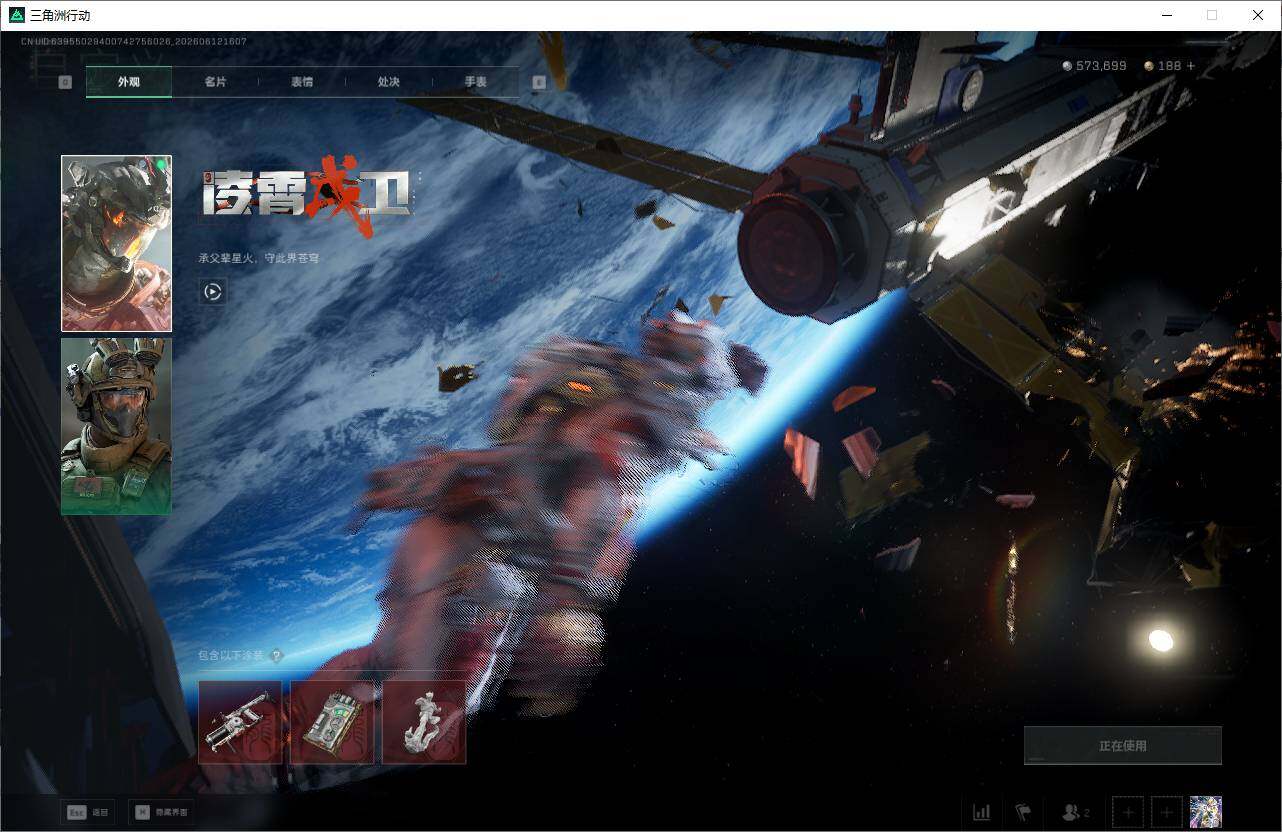The image size is (1282, 832).
Task: Open the friends icon showing 2
Action: pyautogui.click(x=1075, y=812)
